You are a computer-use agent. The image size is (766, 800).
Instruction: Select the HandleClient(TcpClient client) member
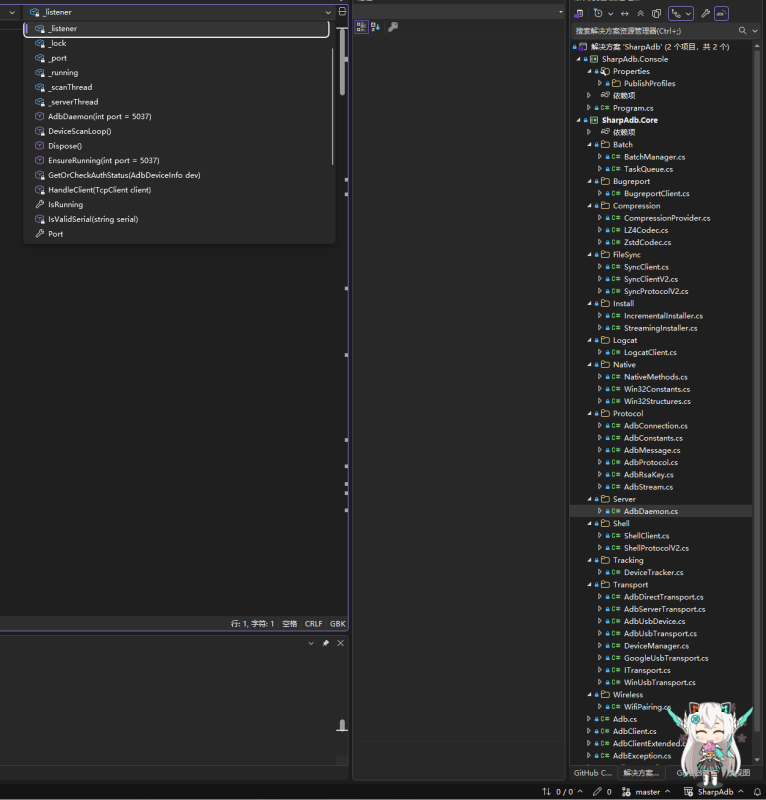click(x=99, y=190)
